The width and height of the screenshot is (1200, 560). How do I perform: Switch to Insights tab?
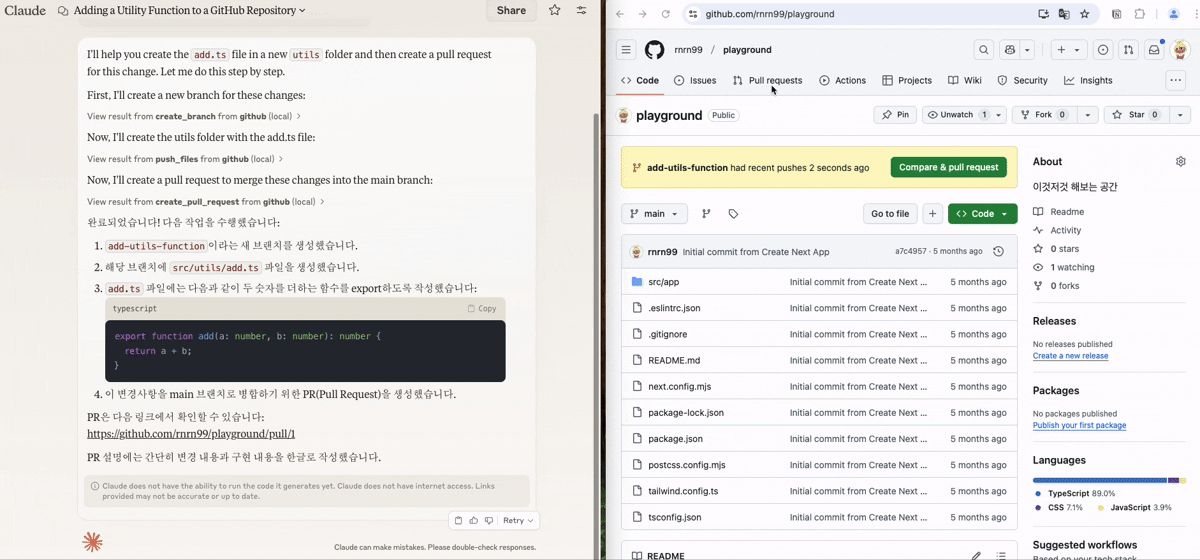click(1088, 80)
